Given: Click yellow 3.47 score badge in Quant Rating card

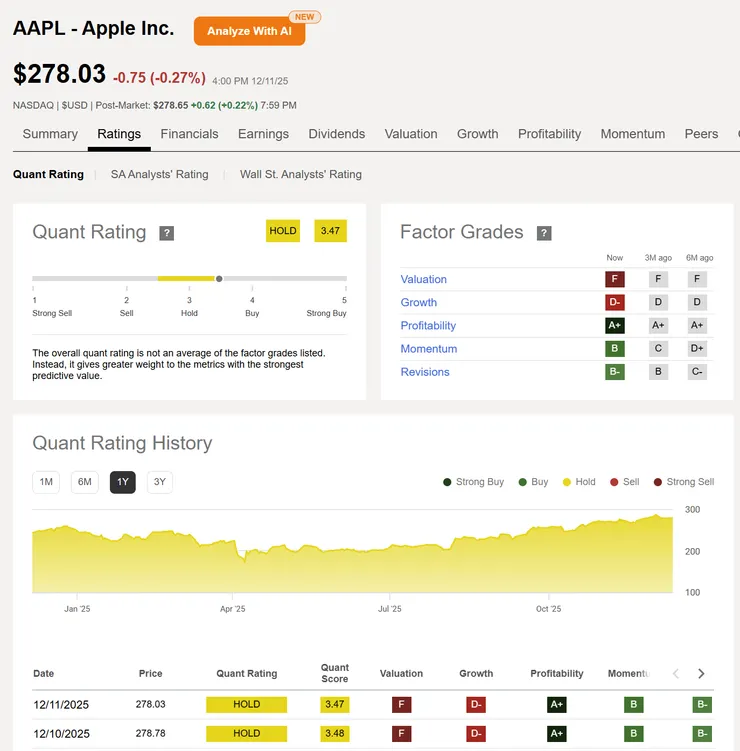Looking at the screenshot, I should pyautogui.click(x=330, y=231).
